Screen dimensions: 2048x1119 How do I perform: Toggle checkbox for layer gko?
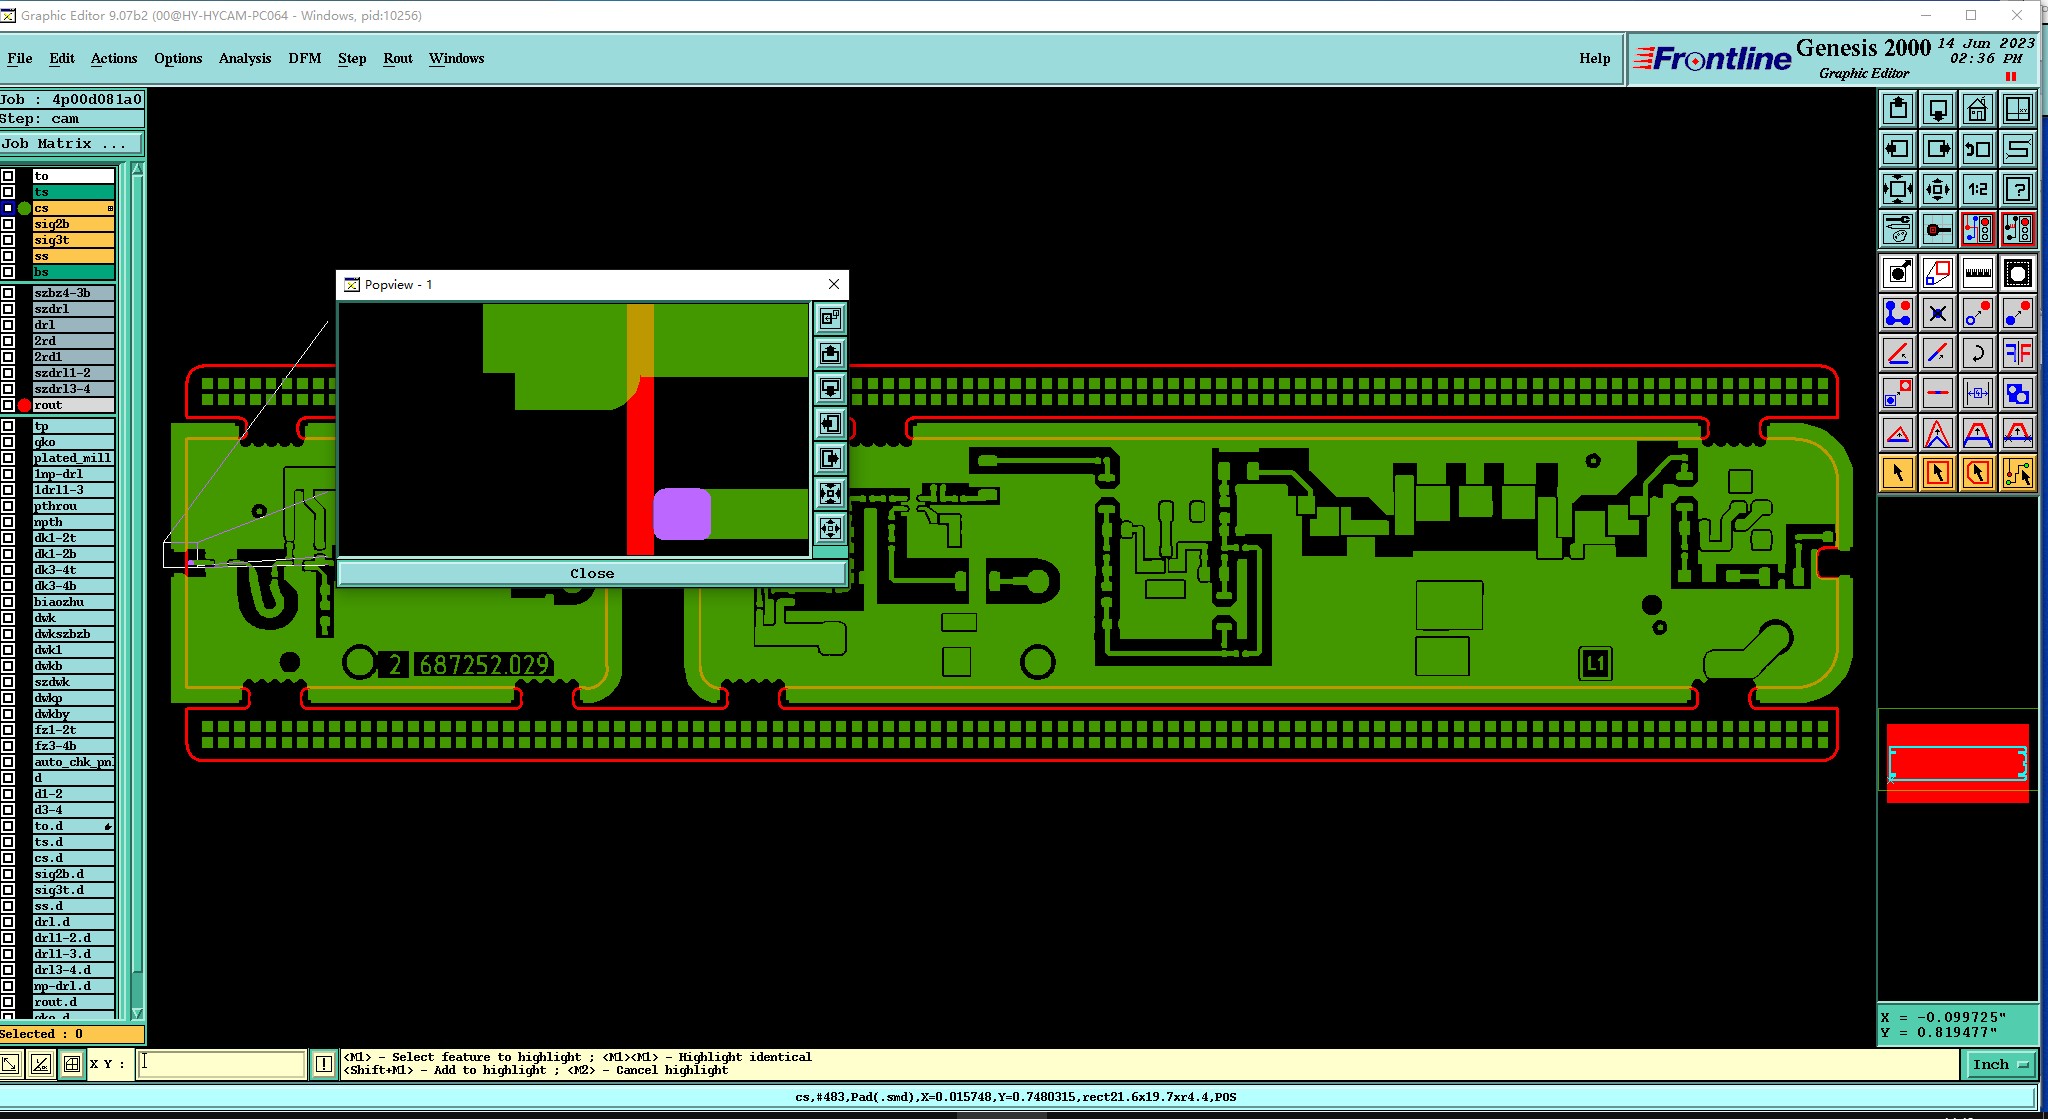click(x=8, y=442)
